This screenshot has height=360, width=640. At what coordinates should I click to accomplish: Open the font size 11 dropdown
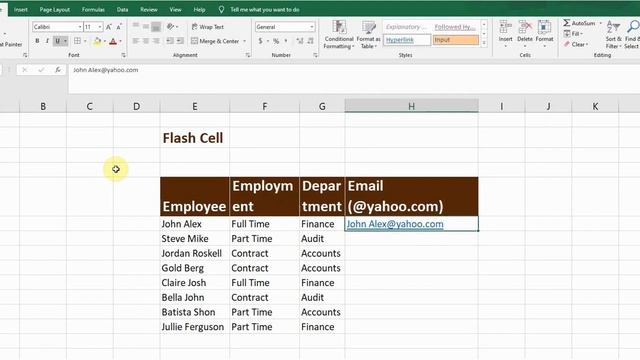100,27
